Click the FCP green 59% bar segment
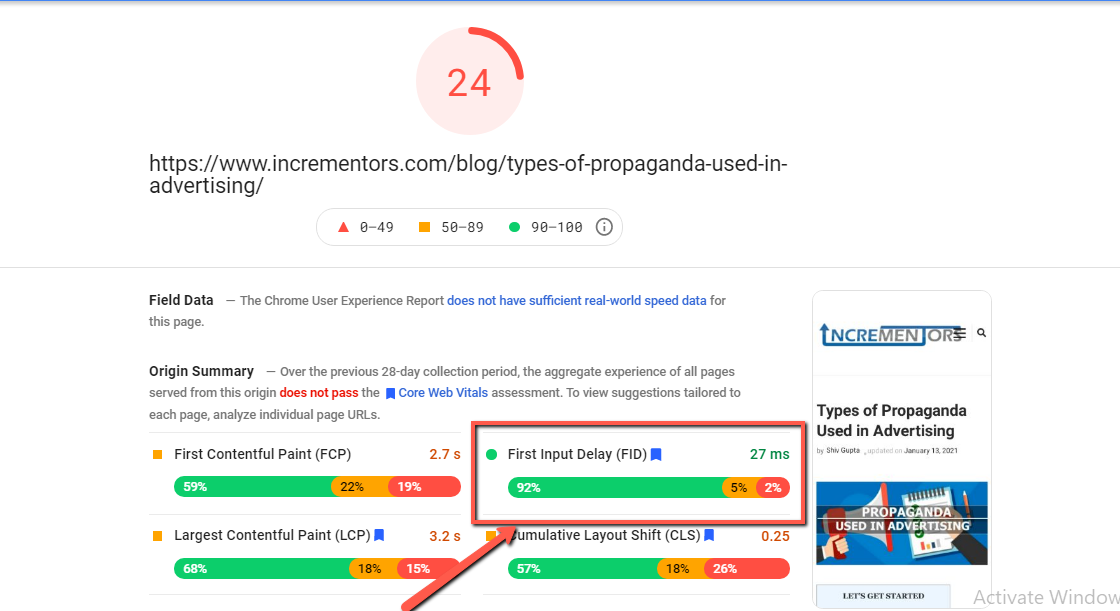1120x611 pixels. (253, 487)
